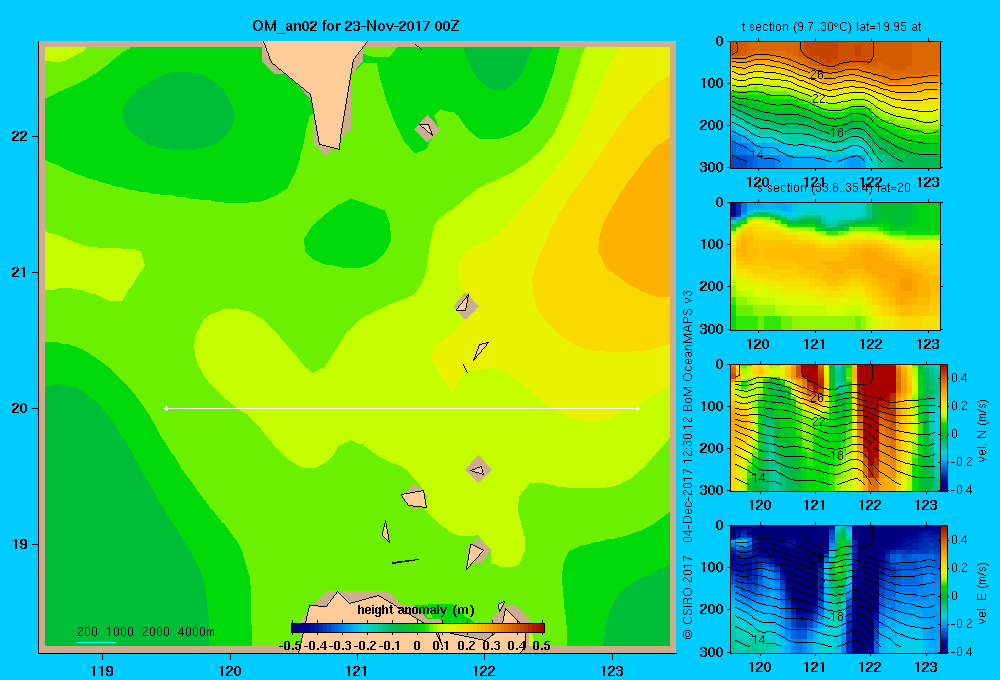Select the height anomaly color scale bar

(418, 628)
